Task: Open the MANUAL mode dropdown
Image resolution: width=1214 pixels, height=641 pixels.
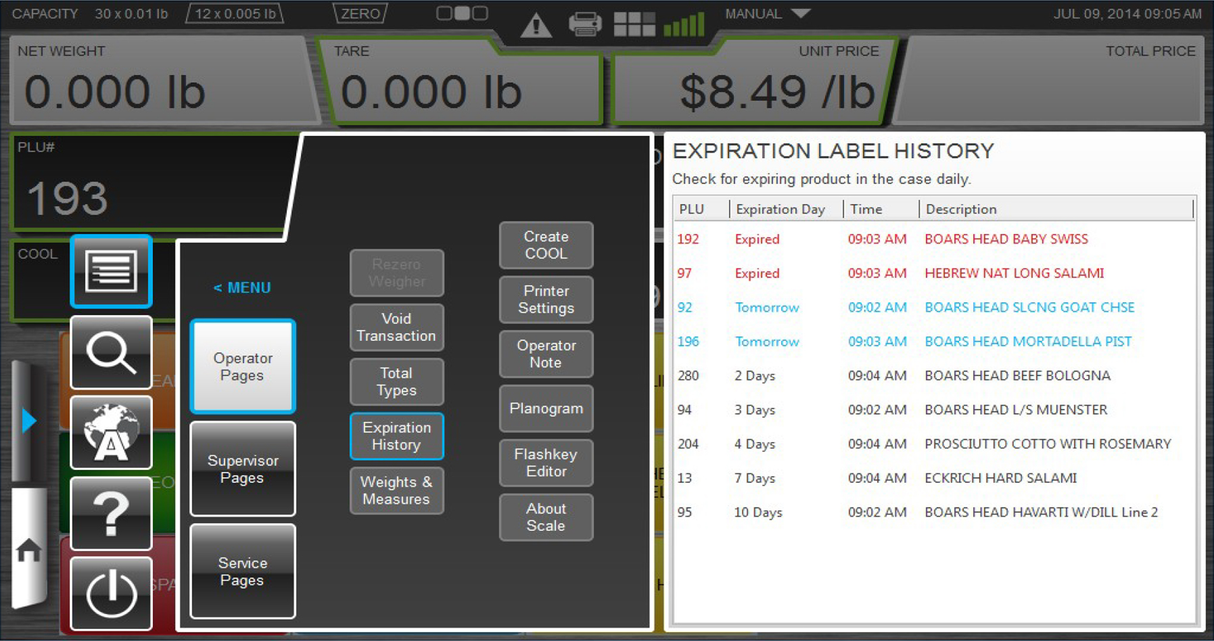Action: click(x=766, y=13)
